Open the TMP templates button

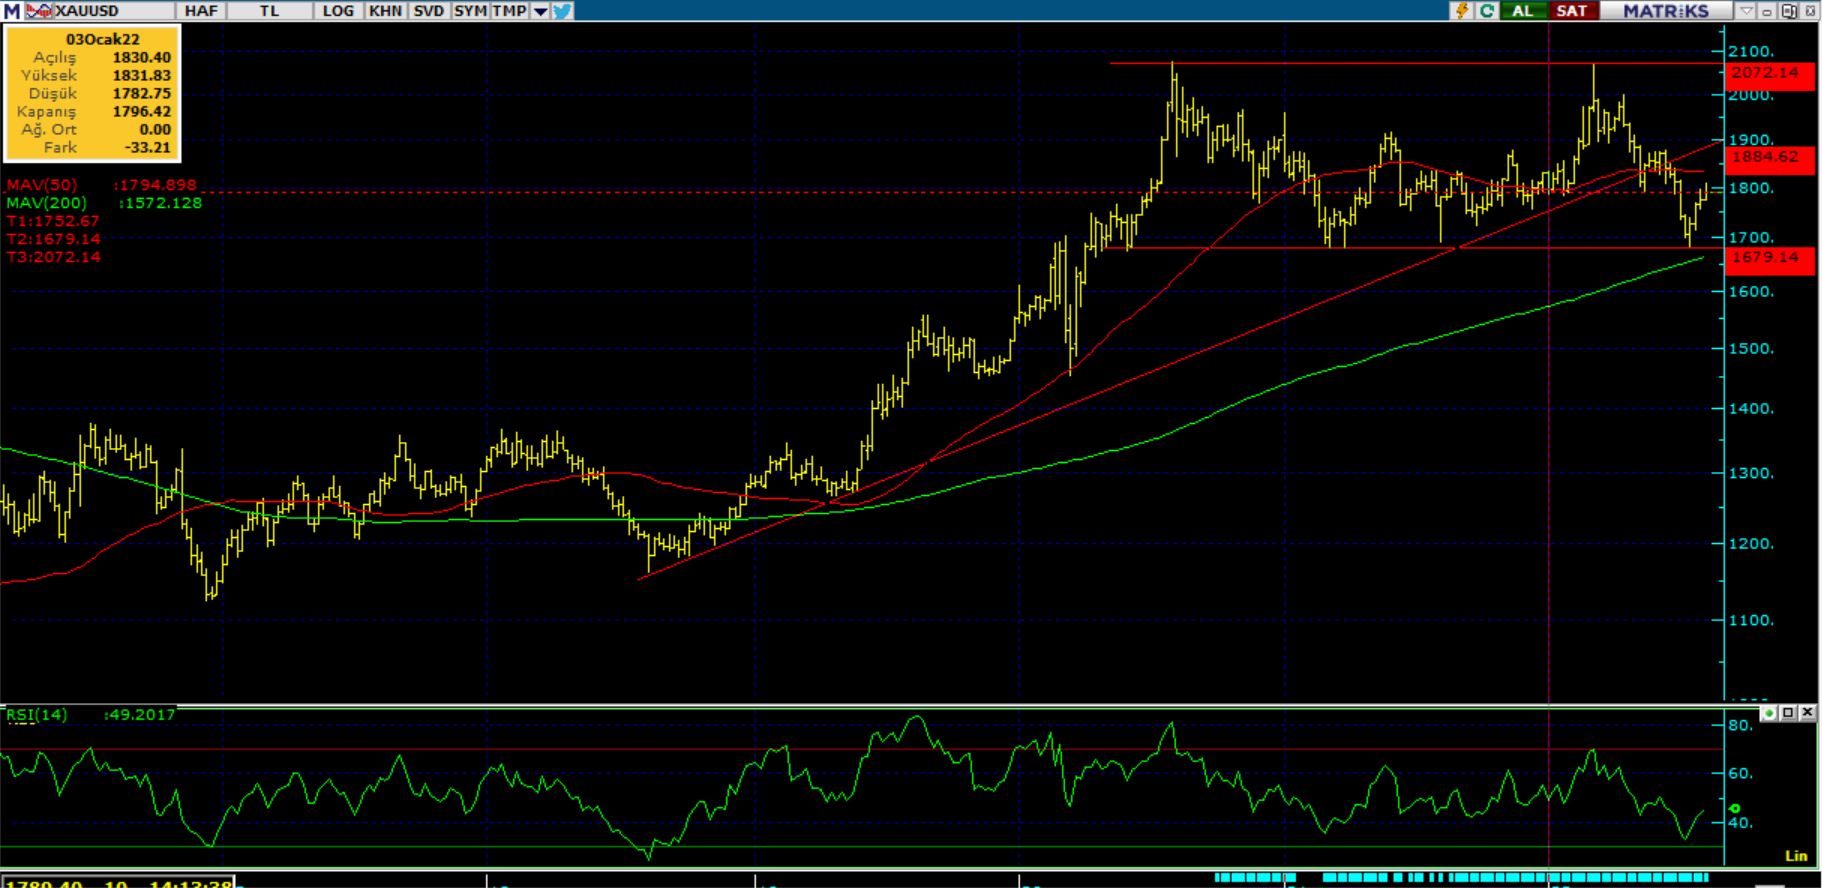pos(509,10)
